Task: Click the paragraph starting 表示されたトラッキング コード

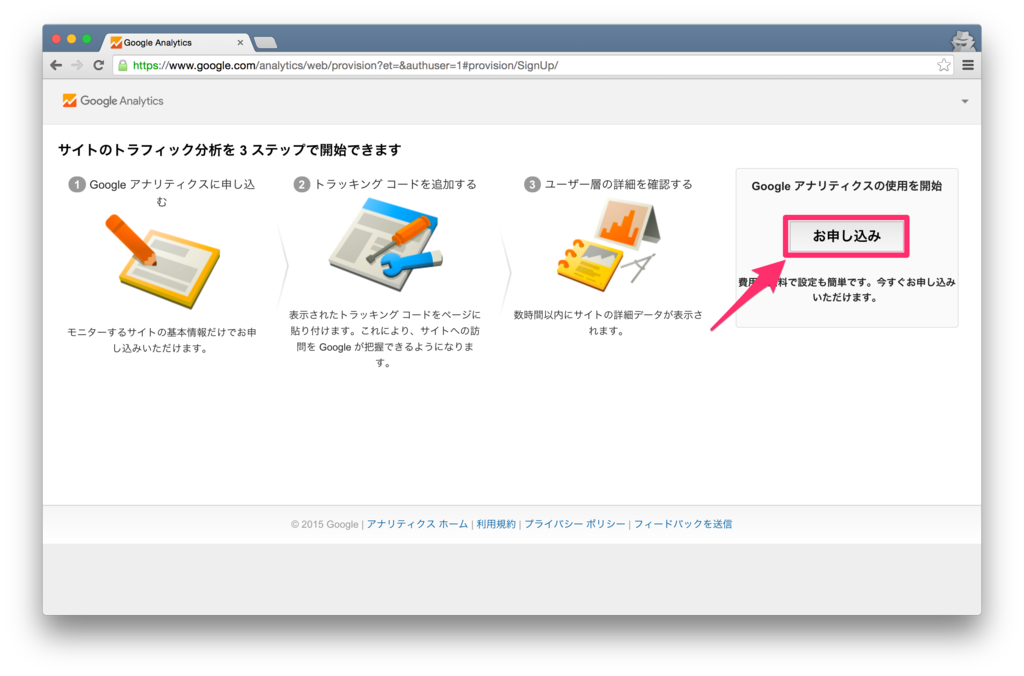Action: click(x=385, y=338)
